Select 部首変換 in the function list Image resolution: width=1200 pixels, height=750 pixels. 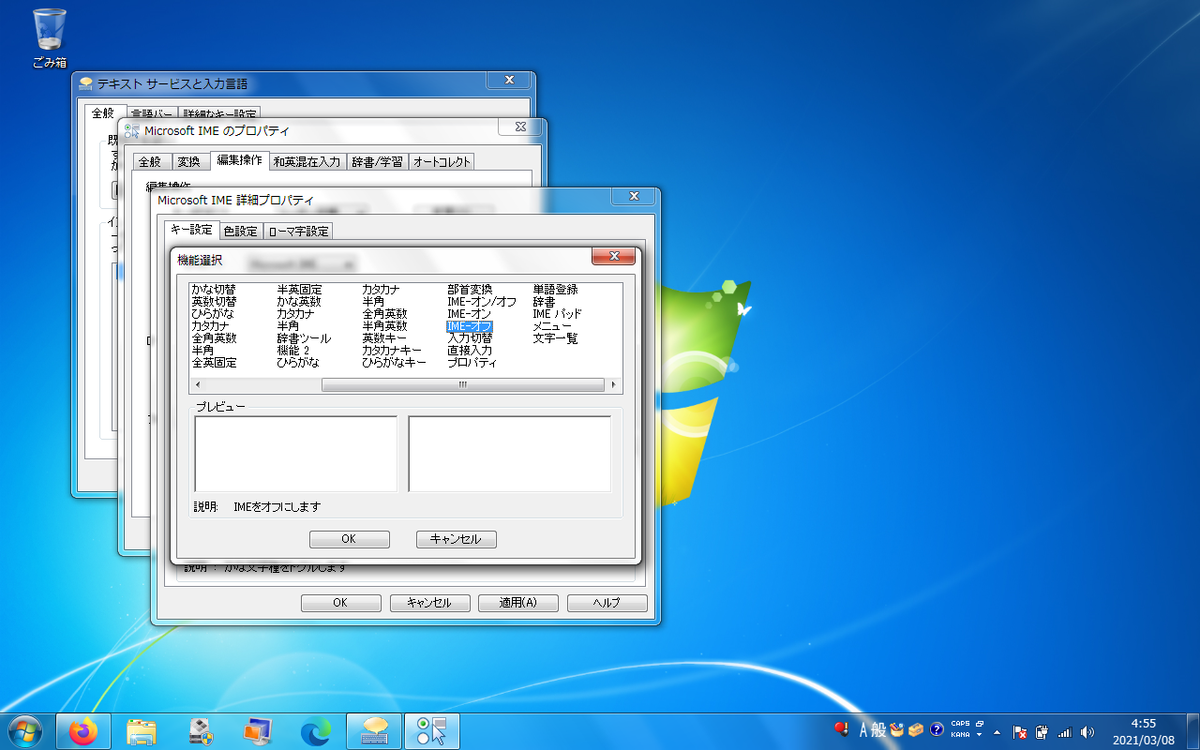pyautogui.click(x=470, y=290)
